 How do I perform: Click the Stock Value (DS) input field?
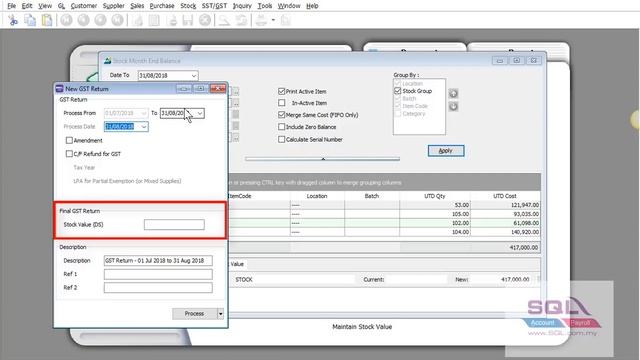click(174, 224)
